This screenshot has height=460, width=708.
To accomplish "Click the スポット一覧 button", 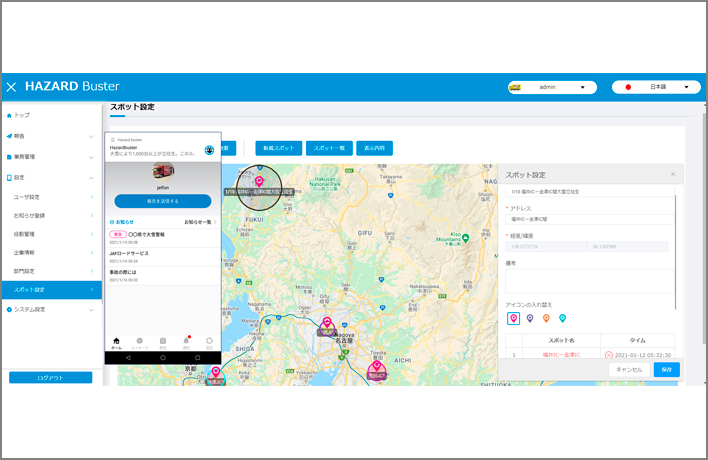I will pyautogui.click(x=329, y=148).
